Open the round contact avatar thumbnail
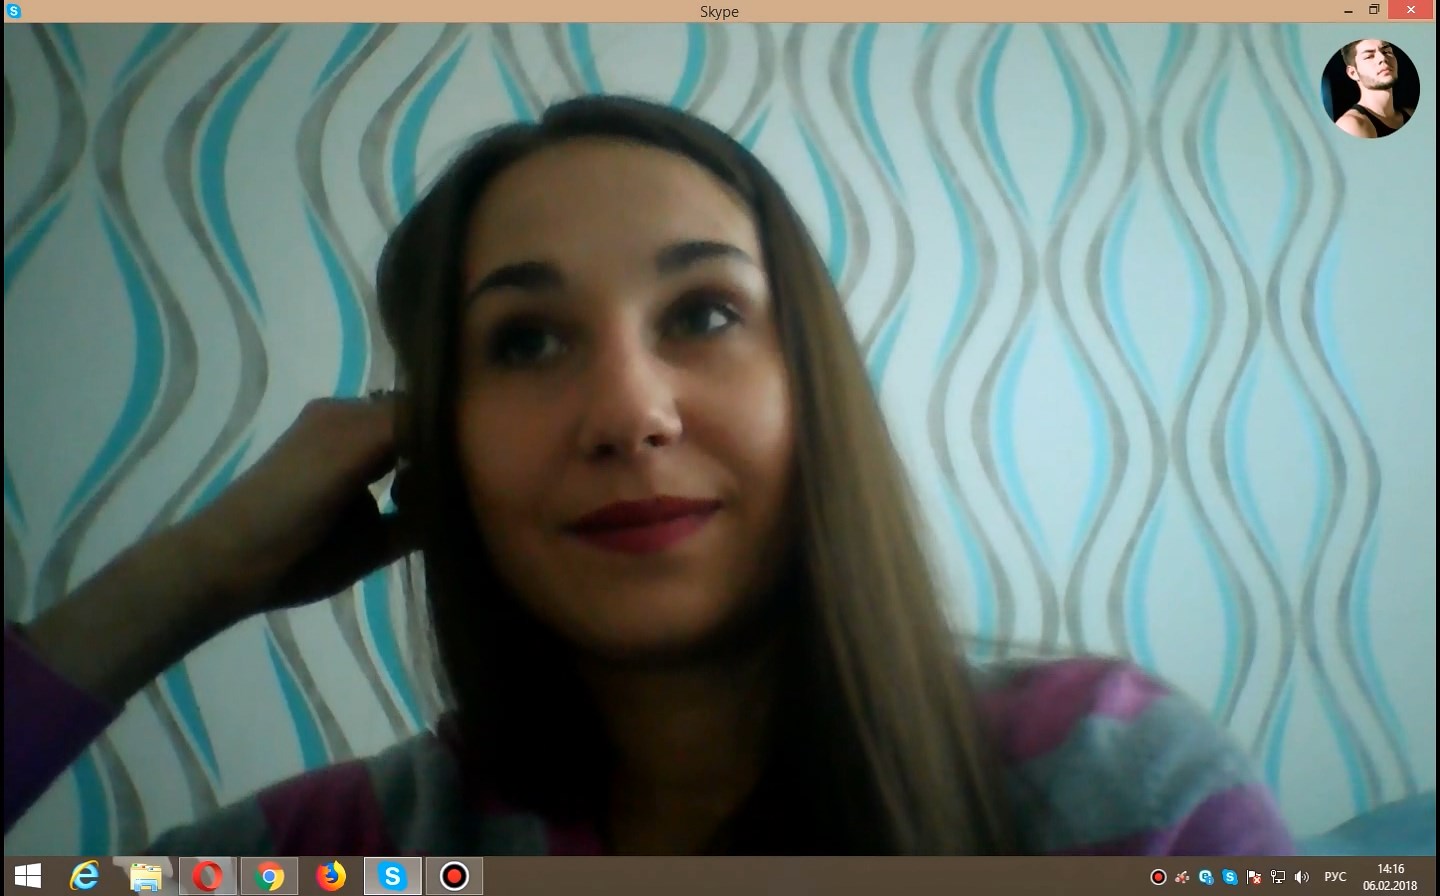 (x=1370, y=88)
